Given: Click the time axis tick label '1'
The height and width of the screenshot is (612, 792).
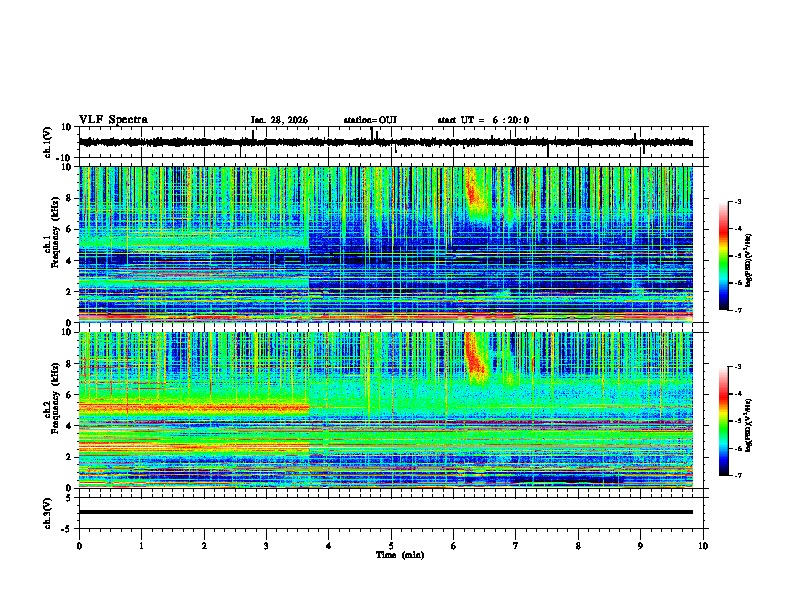Looking at the screenshot, I should click(x=141, y=546).
